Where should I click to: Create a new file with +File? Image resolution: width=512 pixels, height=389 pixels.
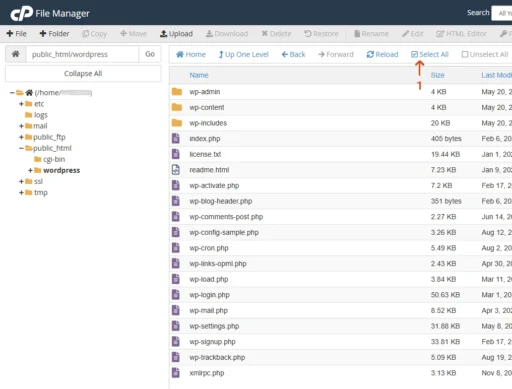click(x=16, y=34)
